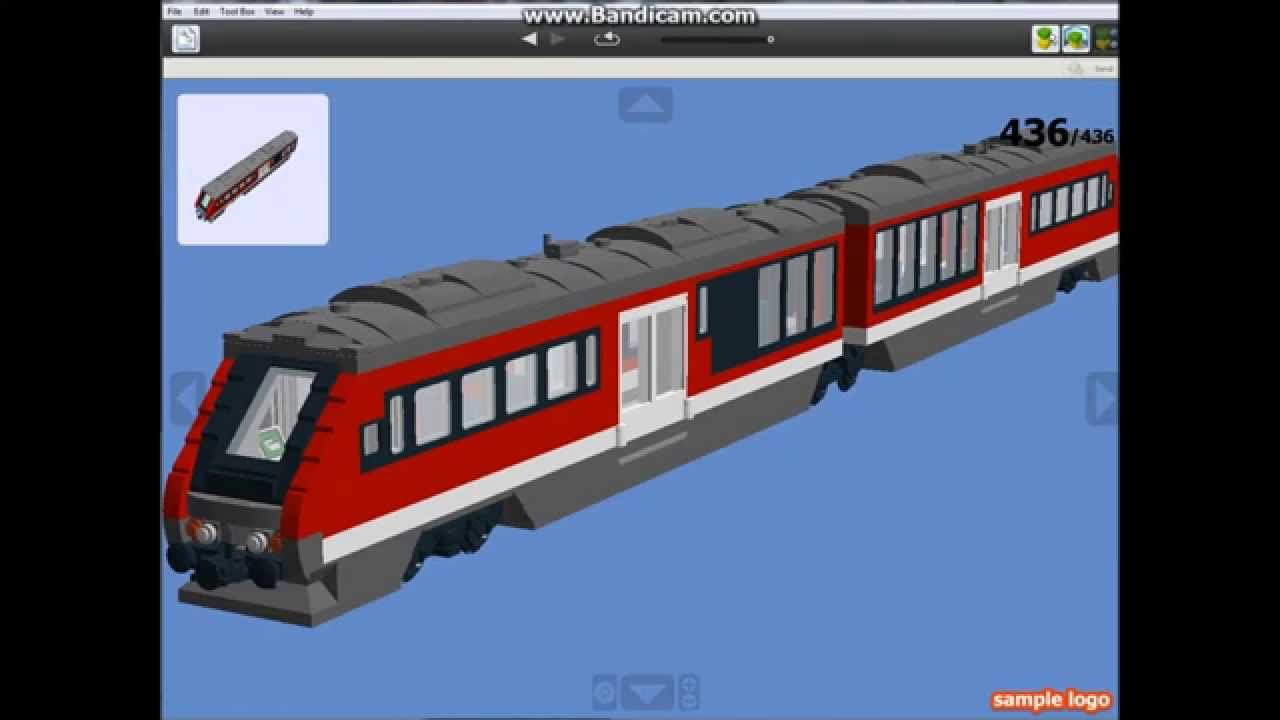Open the Edit menu
1280x720 pixels.
pos(201,11)
